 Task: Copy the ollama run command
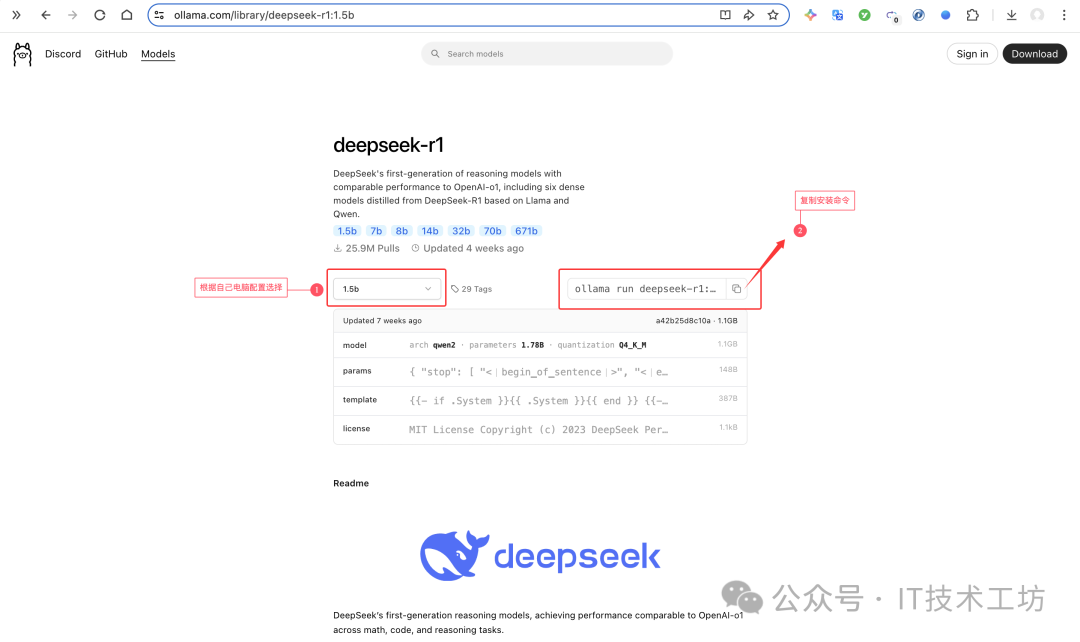(736, 289)
